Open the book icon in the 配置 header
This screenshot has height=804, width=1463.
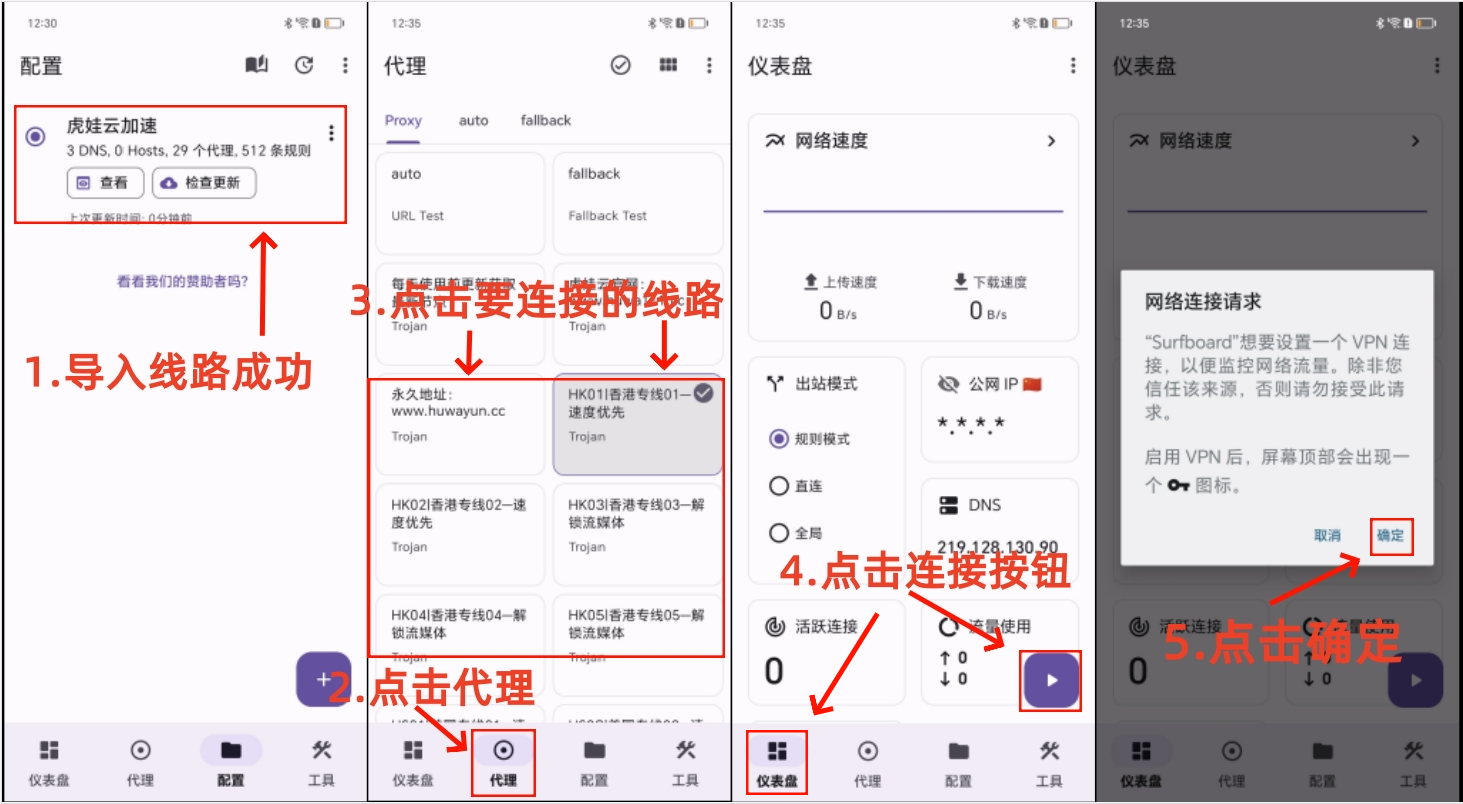(257, 65)
